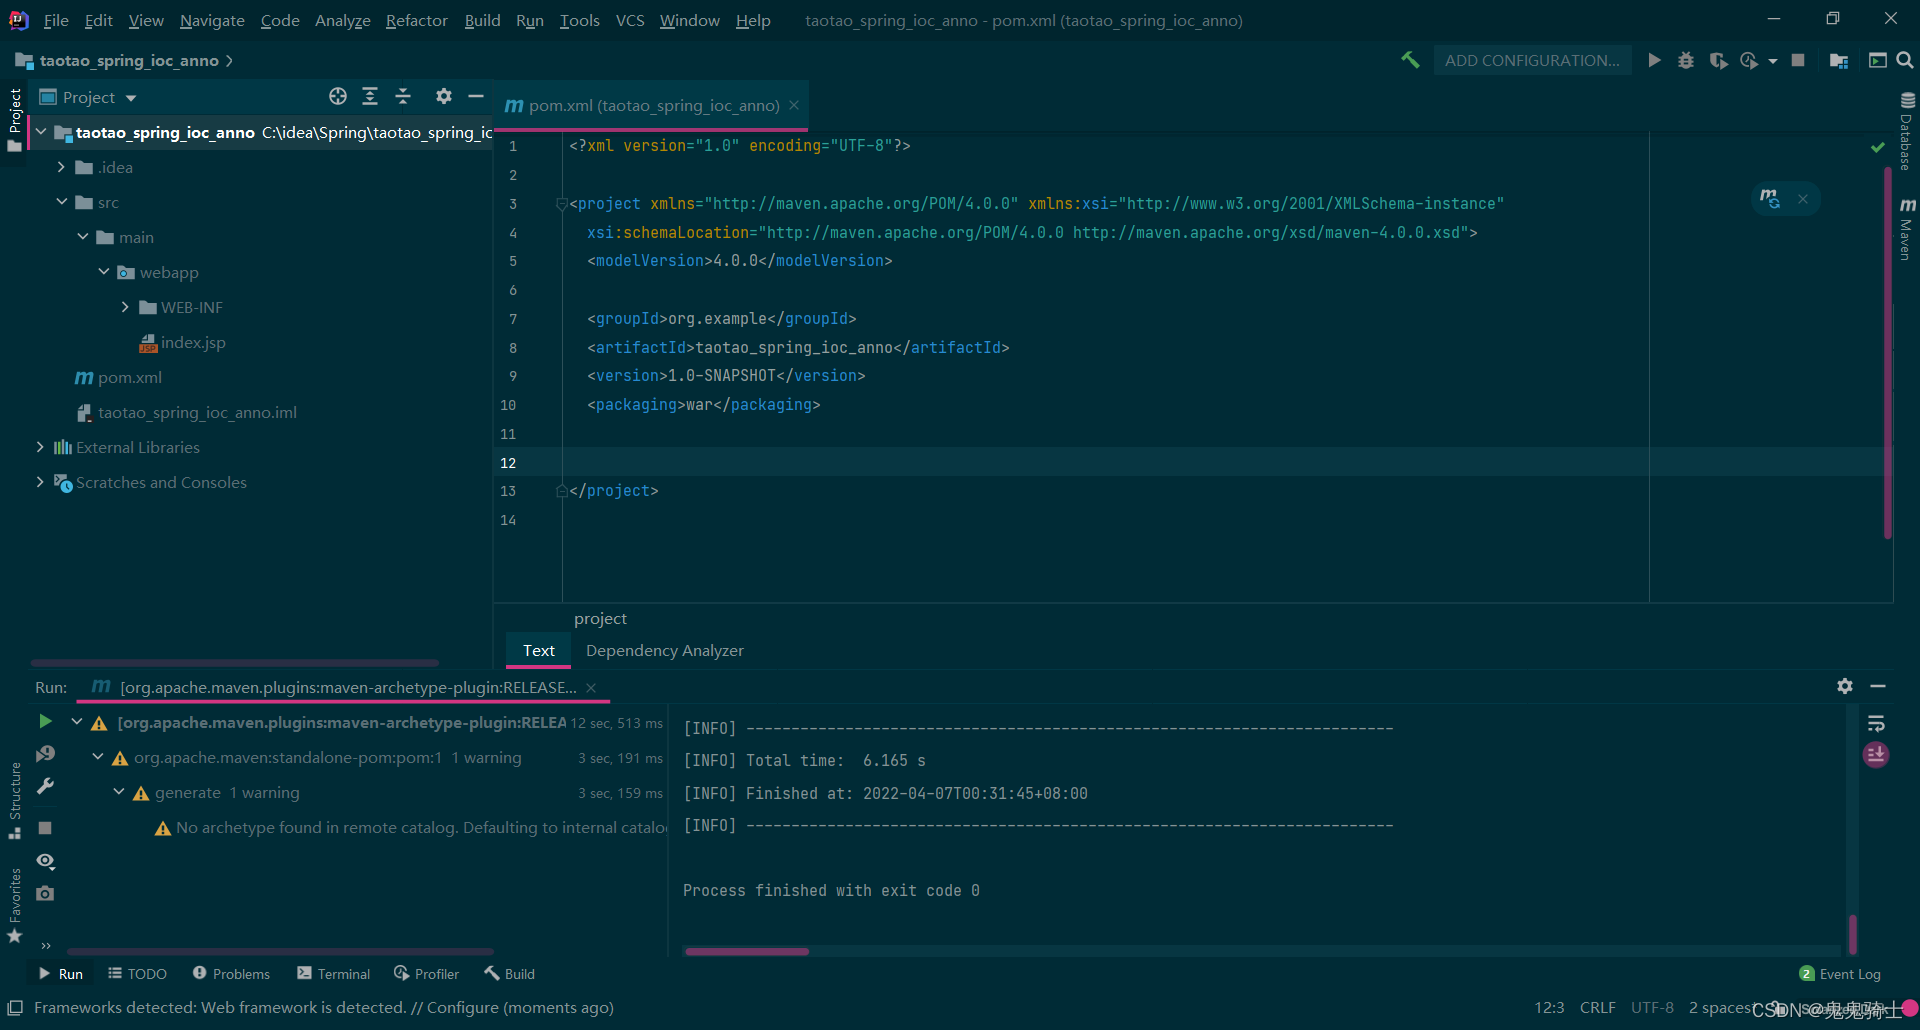Click the Run console horizontal scrollbar
Image resolution: width=1920 pixels, height=1030 pixels.
(x=747, y=951)
